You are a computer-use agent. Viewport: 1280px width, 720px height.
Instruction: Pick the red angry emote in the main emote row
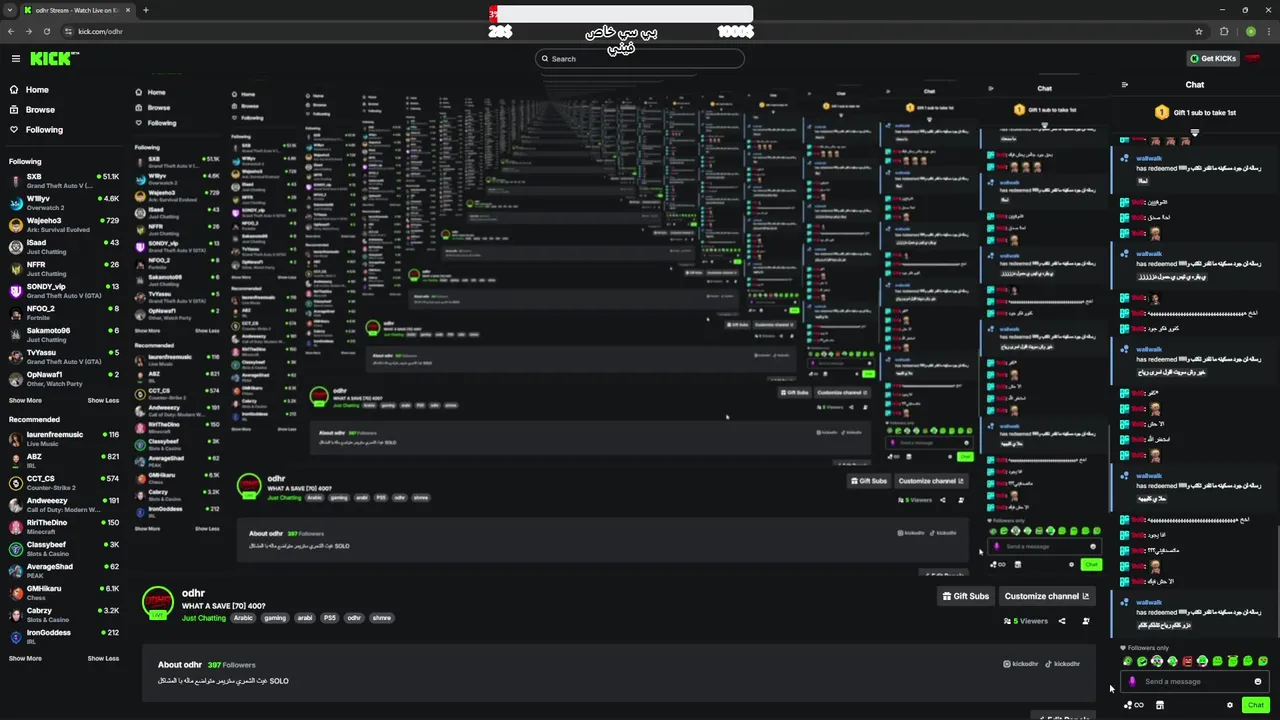pyautogui.click(x=1187, y=661)
